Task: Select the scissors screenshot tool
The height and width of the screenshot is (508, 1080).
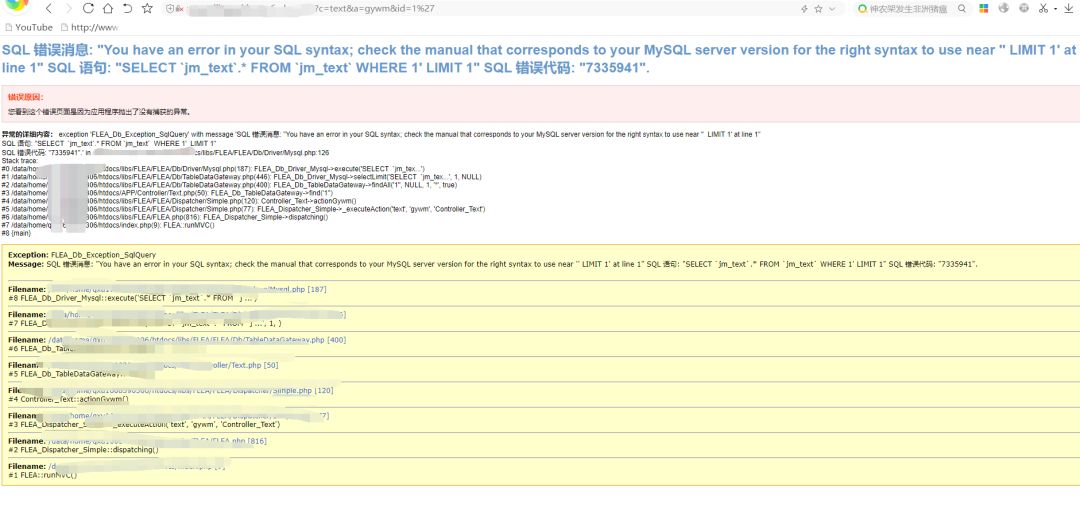Action: [x=1043, y=8]
